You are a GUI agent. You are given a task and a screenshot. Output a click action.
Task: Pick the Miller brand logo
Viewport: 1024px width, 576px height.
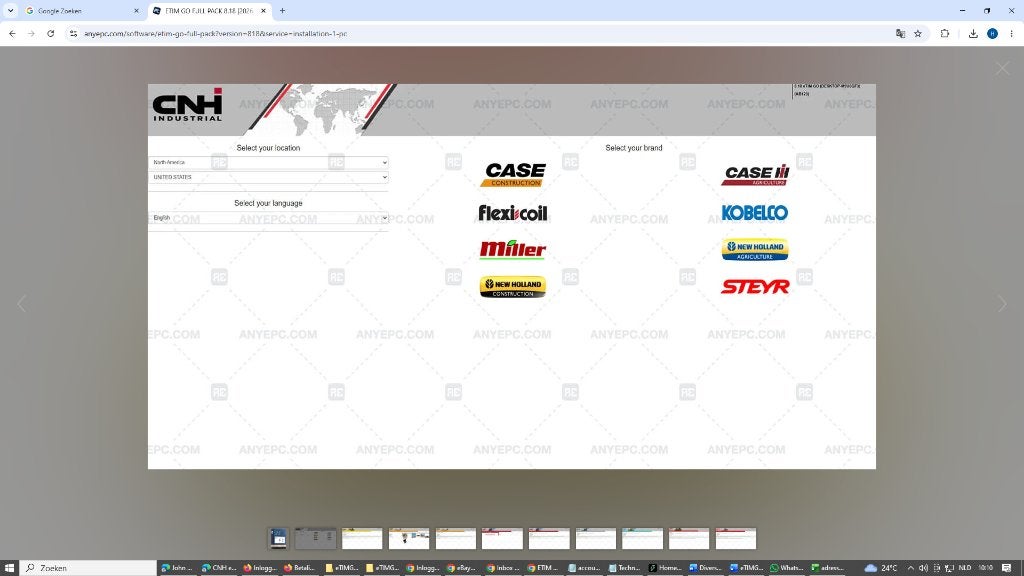pyautogui.click(x=513, y=249)
